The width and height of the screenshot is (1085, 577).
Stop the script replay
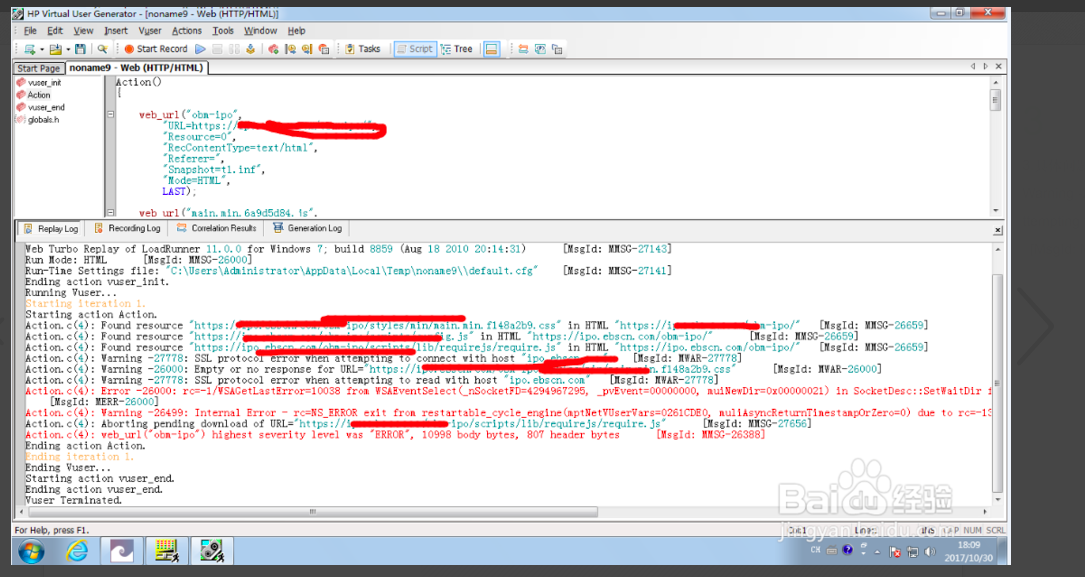click(216, 48)
